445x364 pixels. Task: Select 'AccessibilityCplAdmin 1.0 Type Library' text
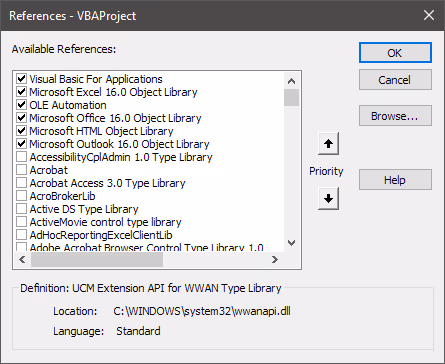(121, 157)
